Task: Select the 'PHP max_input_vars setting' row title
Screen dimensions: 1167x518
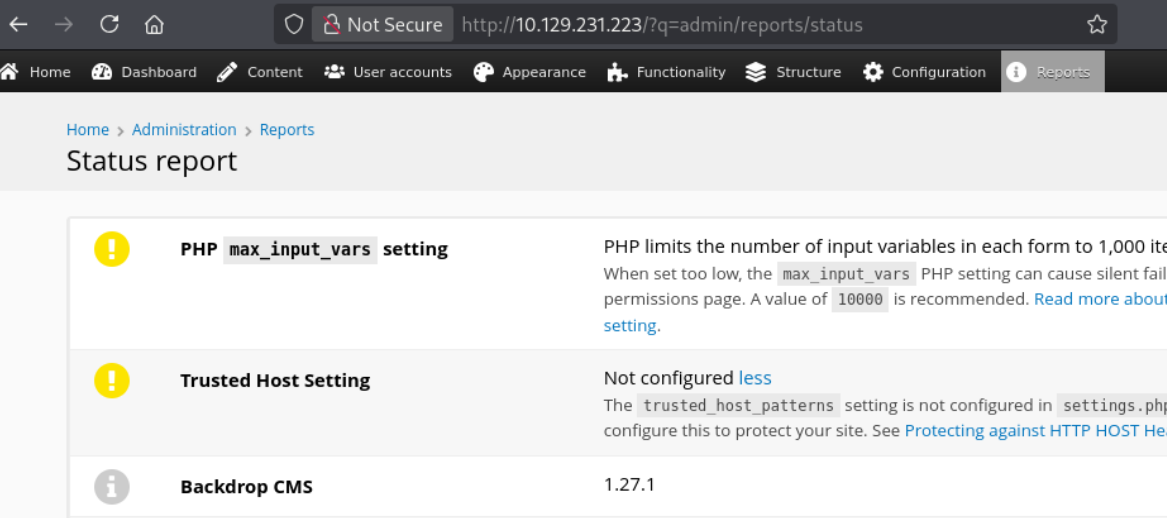Action: (314, 249)
